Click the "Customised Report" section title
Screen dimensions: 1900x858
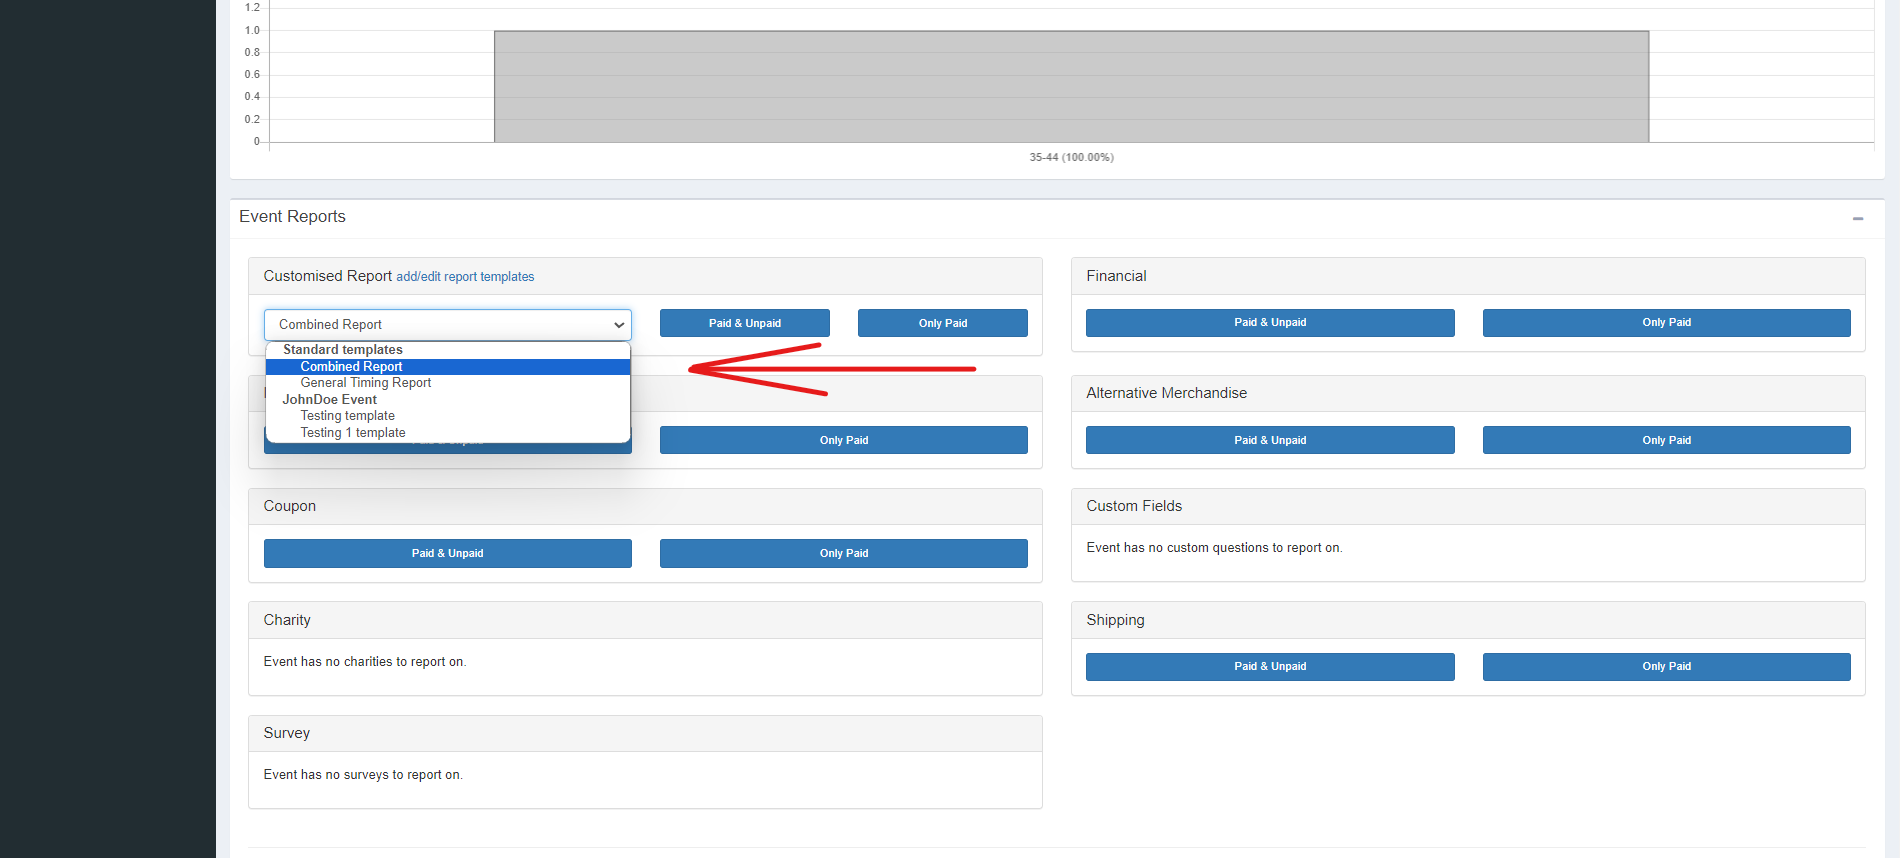tap(328, 276)
